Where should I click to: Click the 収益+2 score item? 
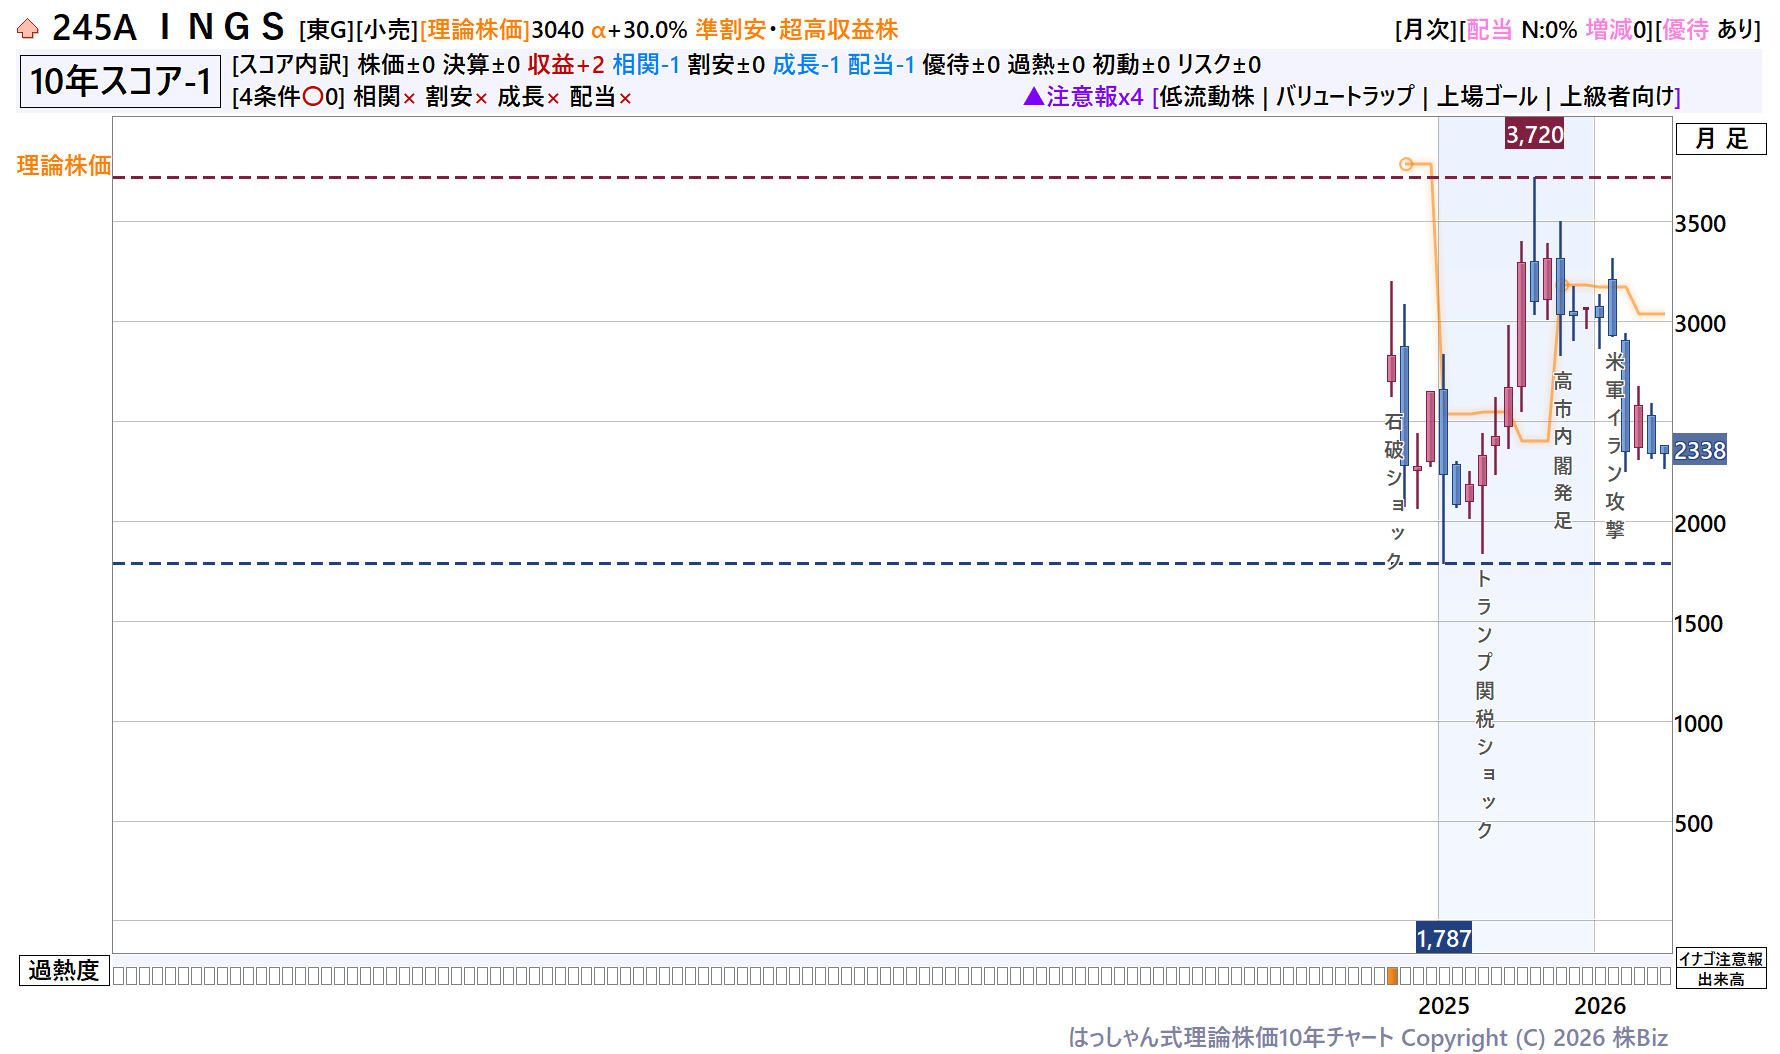coord(566,65)
